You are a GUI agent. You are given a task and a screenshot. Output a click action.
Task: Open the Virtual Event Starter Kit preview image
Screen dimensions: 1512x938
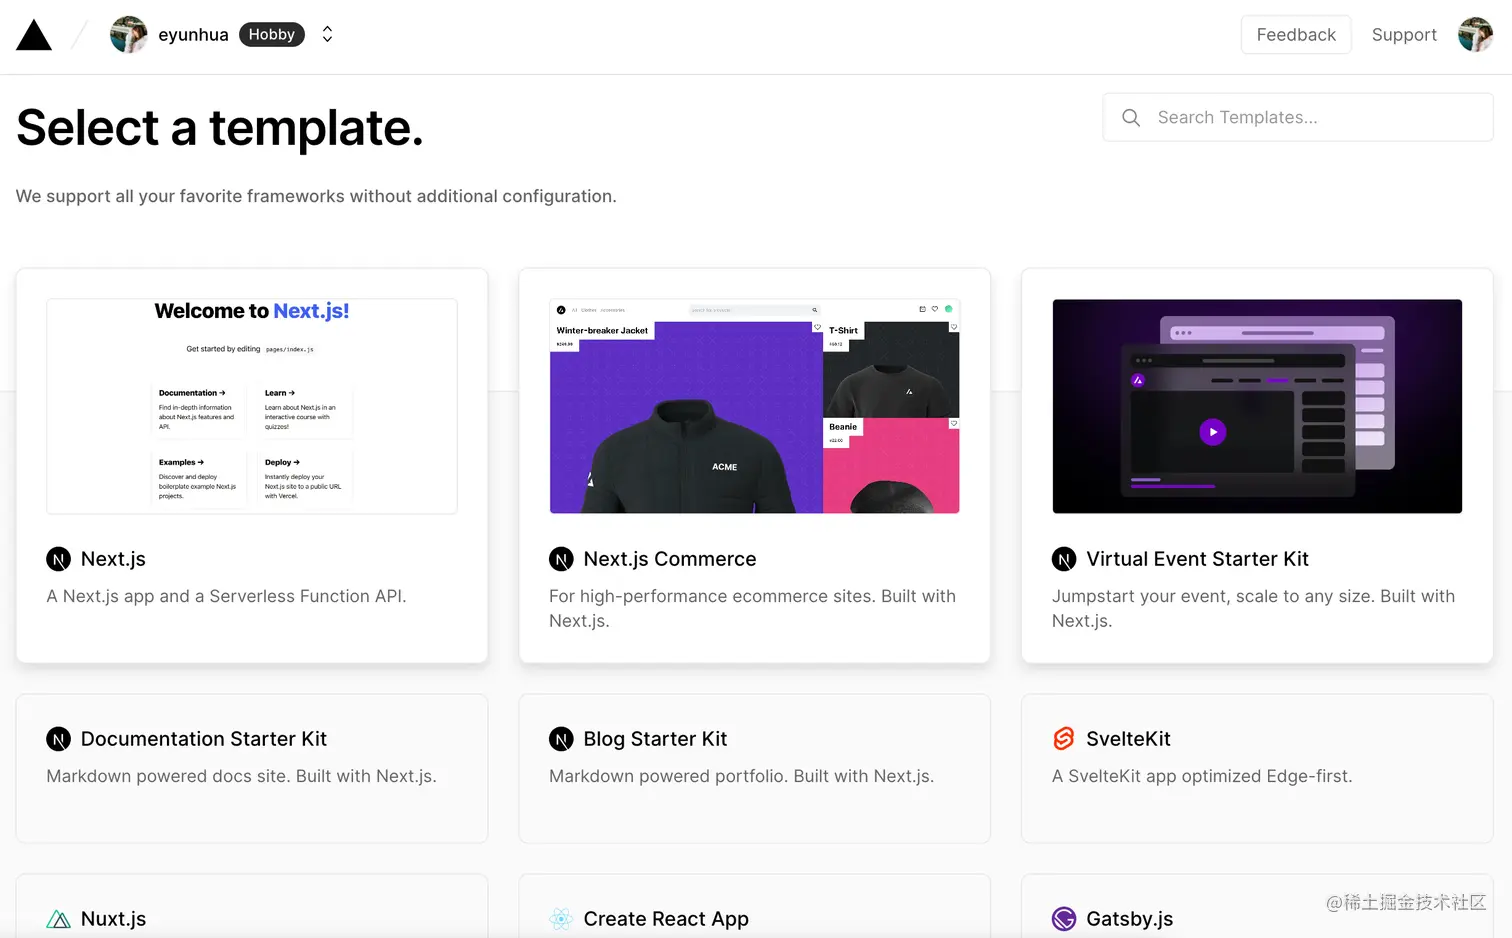(1257, 406)
